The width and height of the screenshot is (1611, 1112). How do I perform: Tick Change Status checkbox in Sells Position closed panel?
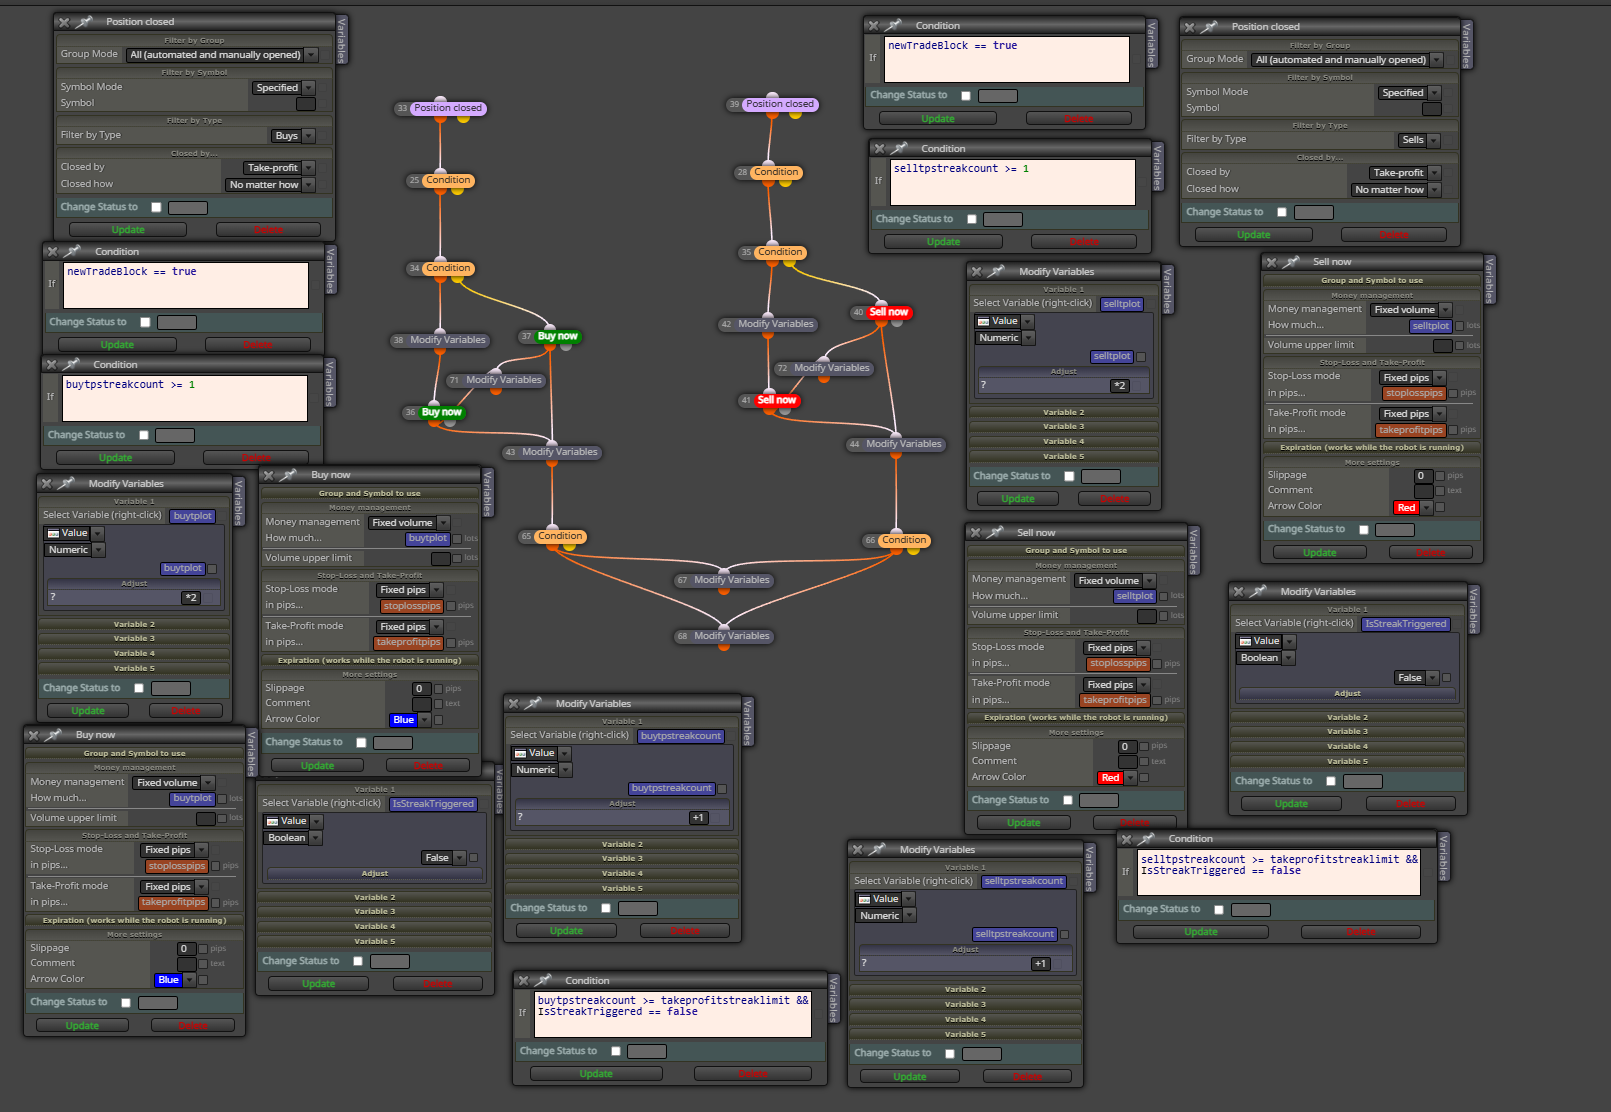tap(1282, 213)
